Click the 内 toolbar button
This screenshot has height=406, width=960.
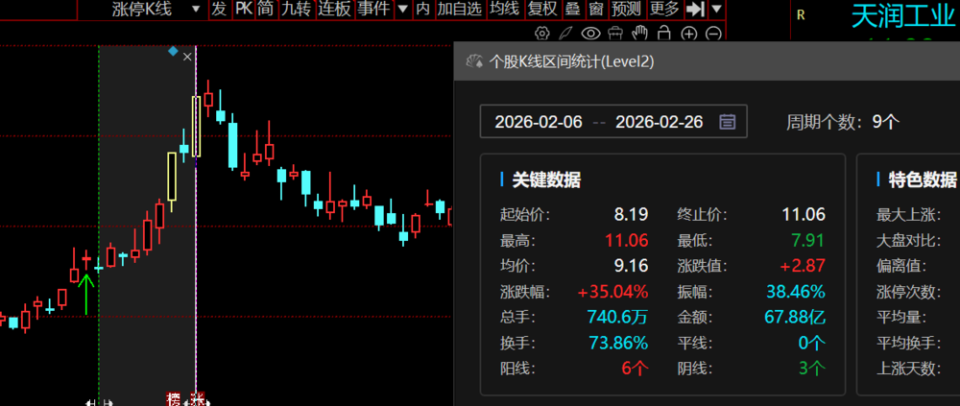pyautogui.click(x=422, y=9)
